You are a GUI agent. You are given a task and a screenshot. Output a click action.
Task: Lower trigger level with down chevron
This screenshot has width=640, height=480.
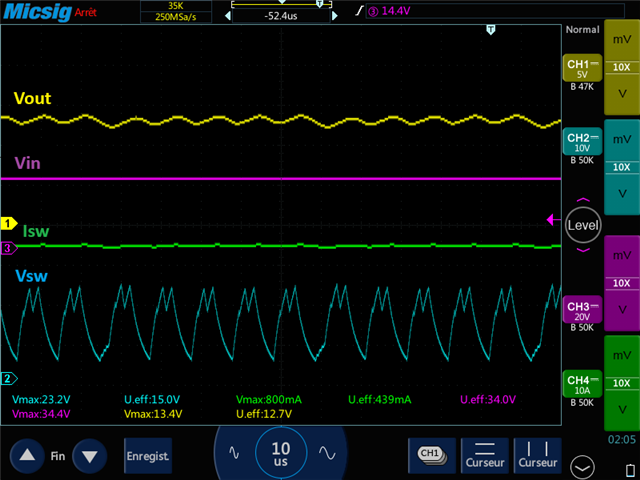(583, 250)
